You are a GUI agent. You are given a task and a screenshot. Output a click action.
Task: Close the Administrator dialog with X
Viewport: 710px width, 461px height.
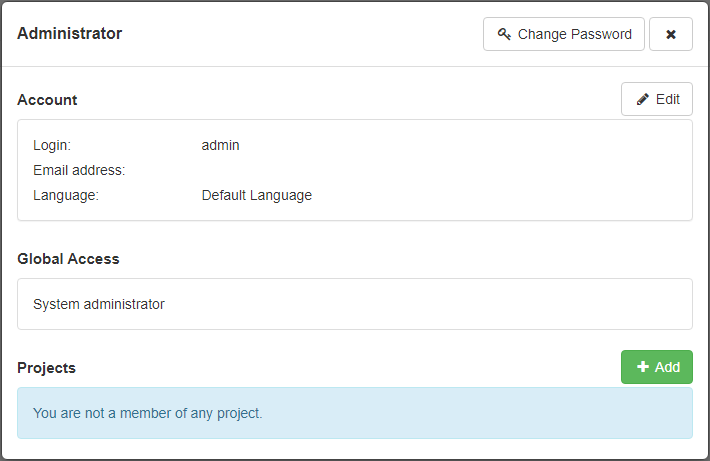pos(671,34)
